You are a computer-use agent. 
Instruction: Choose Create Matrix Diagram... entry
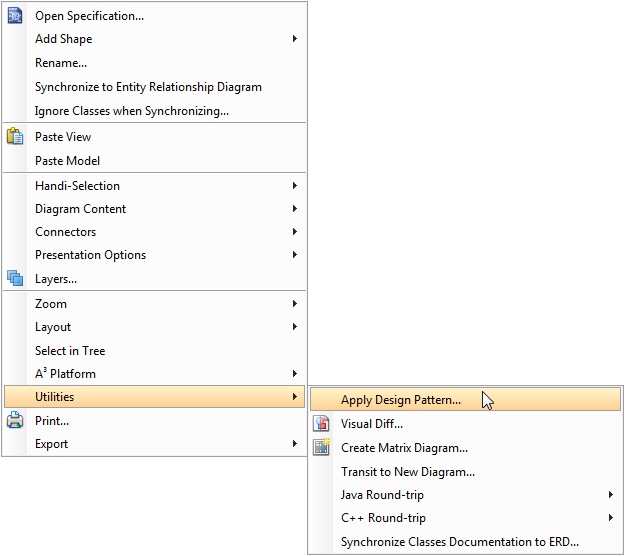pyautogui.click(x=465, y=448)
